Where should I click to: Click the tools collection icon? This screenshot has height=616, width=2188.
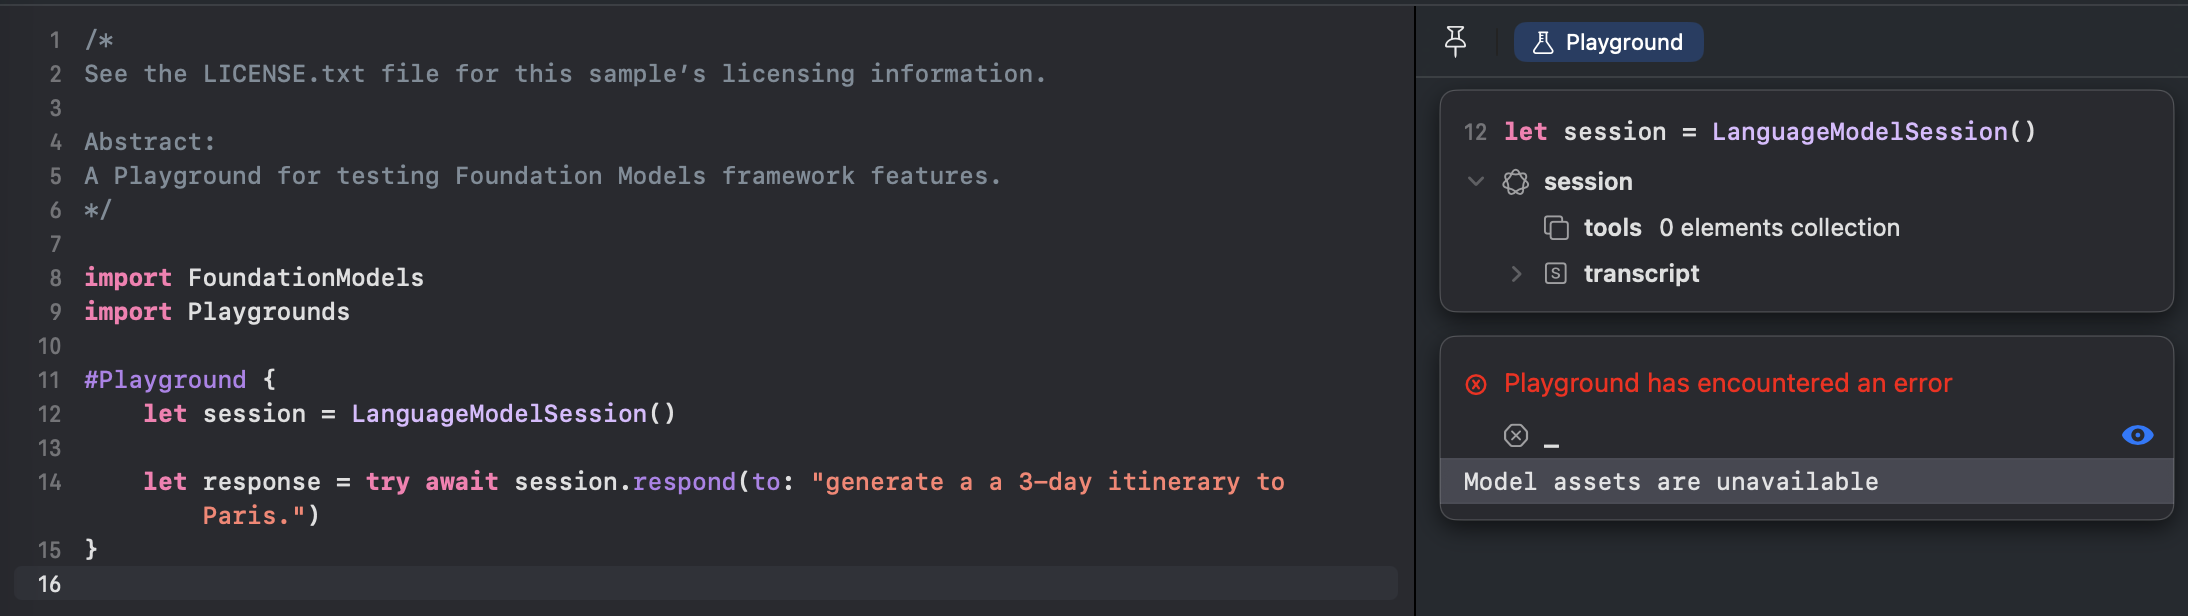(1556, 228)
